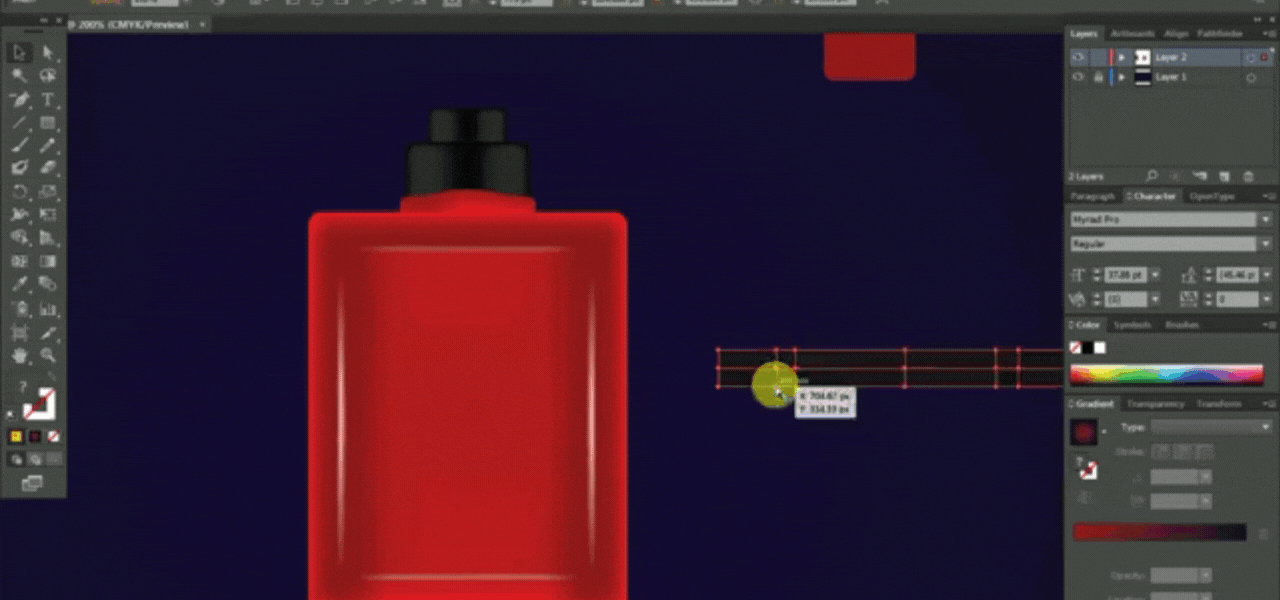Pick the Paintbrush tool

tap(19, 146)
